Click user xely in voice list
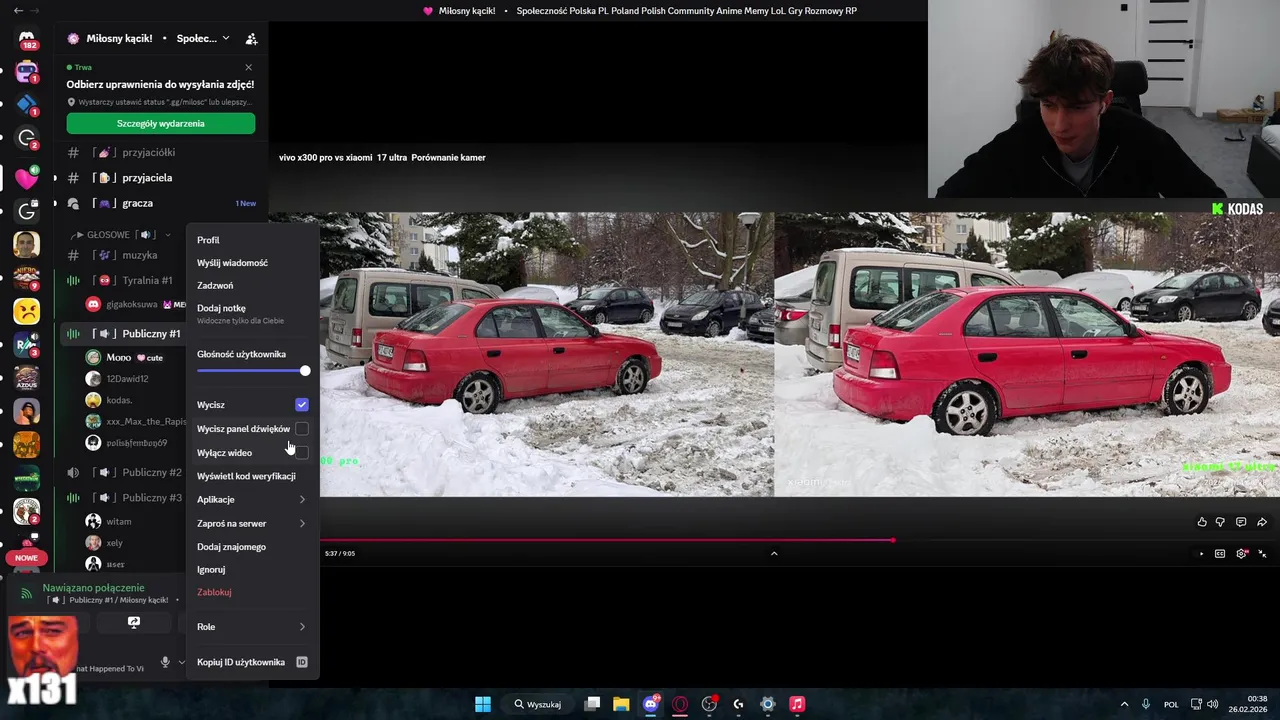1280x720 pixels. coord(114,543)
